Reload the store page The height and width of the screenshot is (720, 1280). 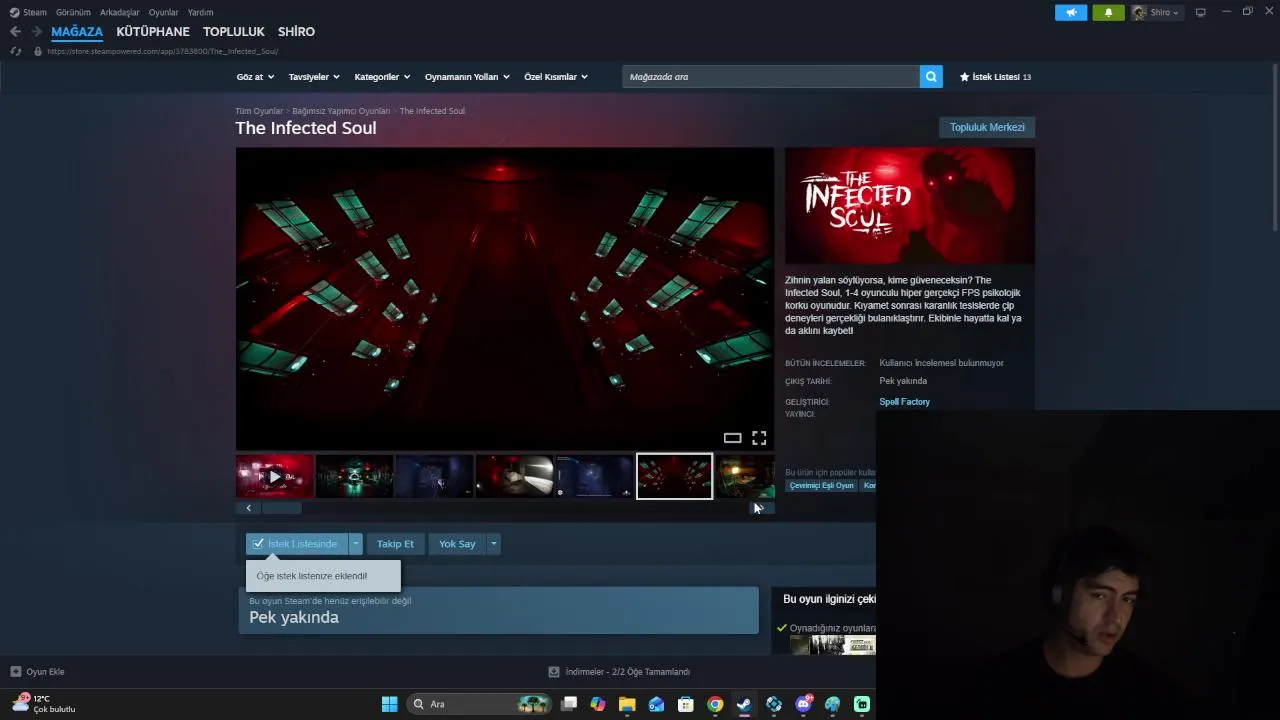click(x=15, y=51)
